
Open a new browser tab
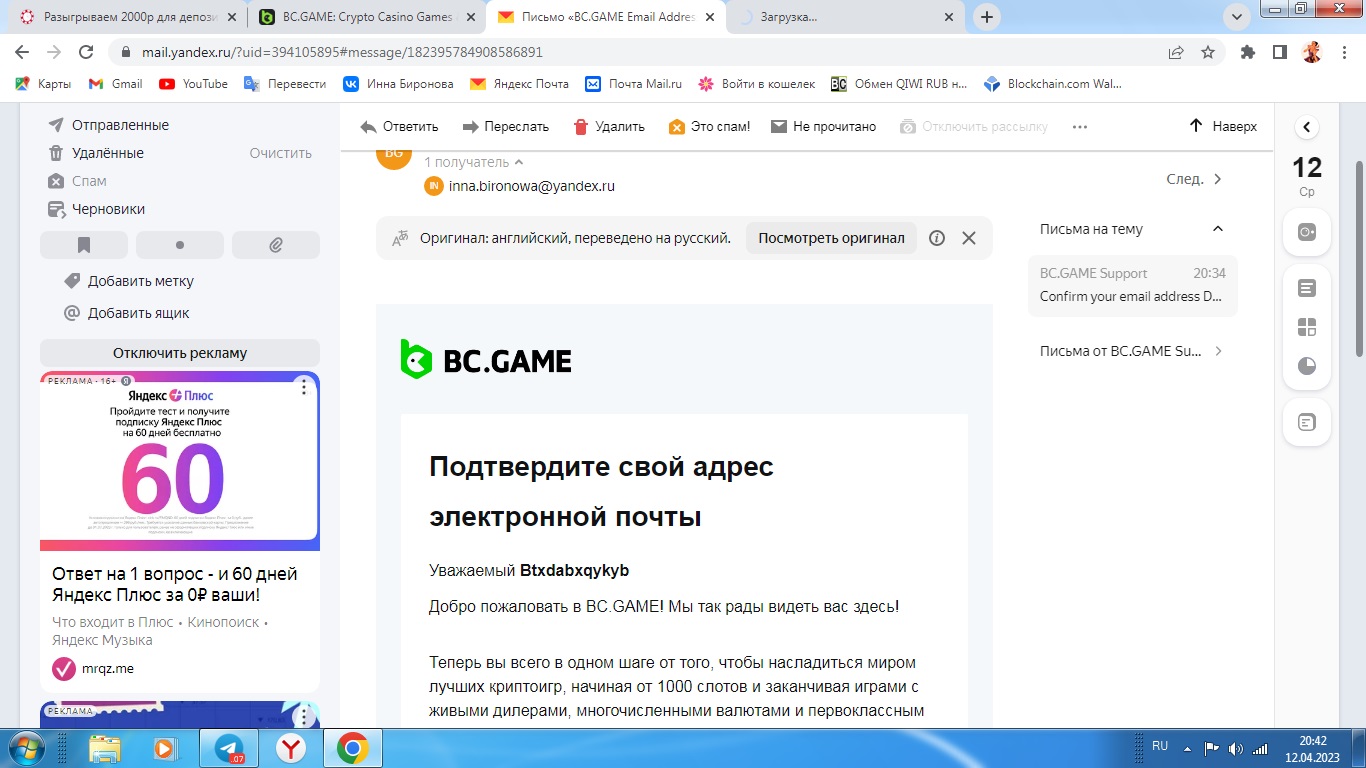(x=987, y=17)
